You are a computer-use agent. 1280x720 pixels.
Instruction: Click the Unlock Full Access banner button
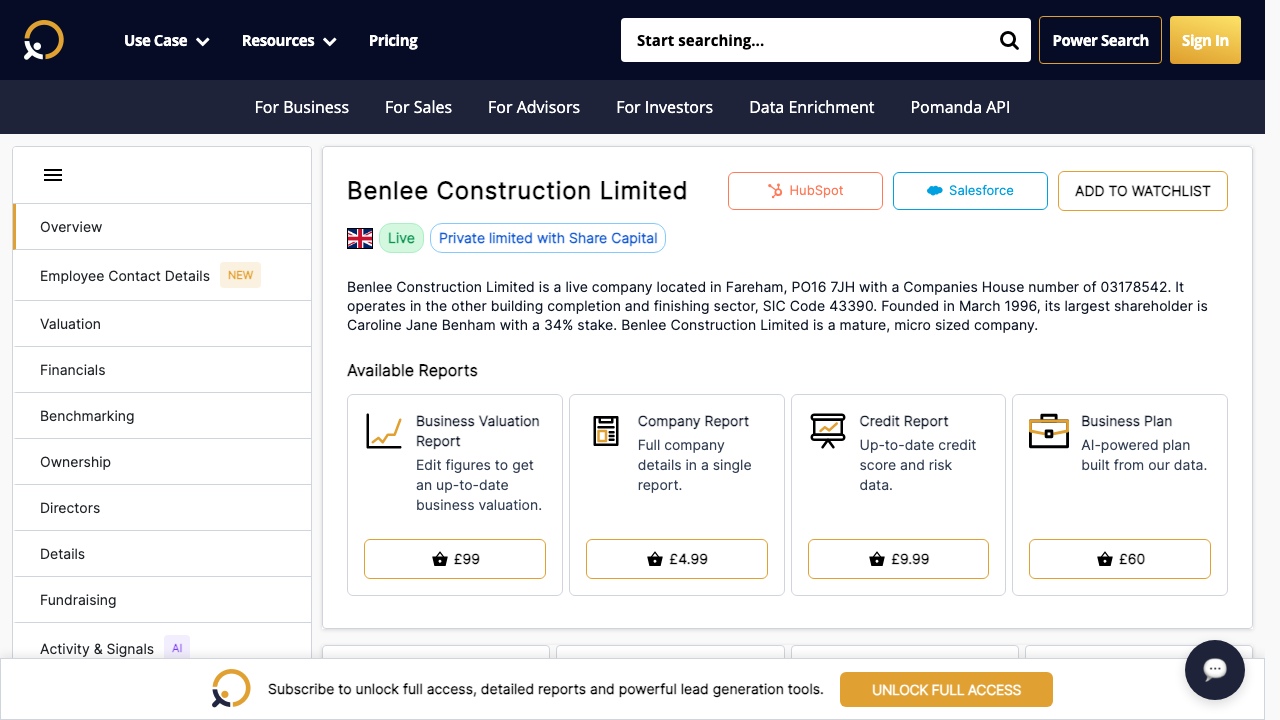pyautogui.click(x=946, y=689)
